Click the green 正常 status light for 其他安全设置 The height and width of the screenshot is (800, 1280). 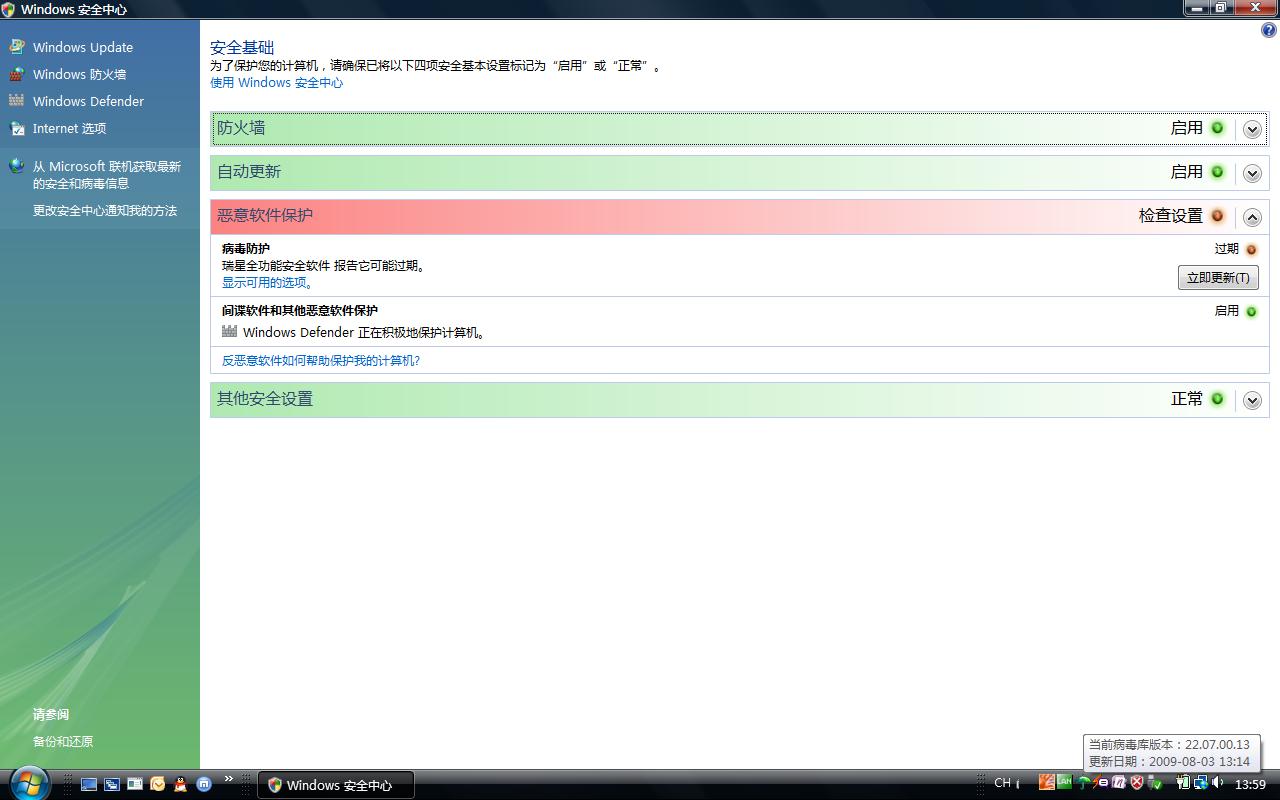(x=1217, y=399)
